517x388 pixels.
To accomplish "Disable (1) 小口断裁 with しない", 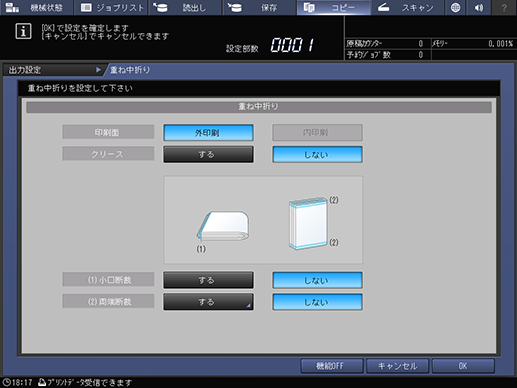I will tap(317, 280).
